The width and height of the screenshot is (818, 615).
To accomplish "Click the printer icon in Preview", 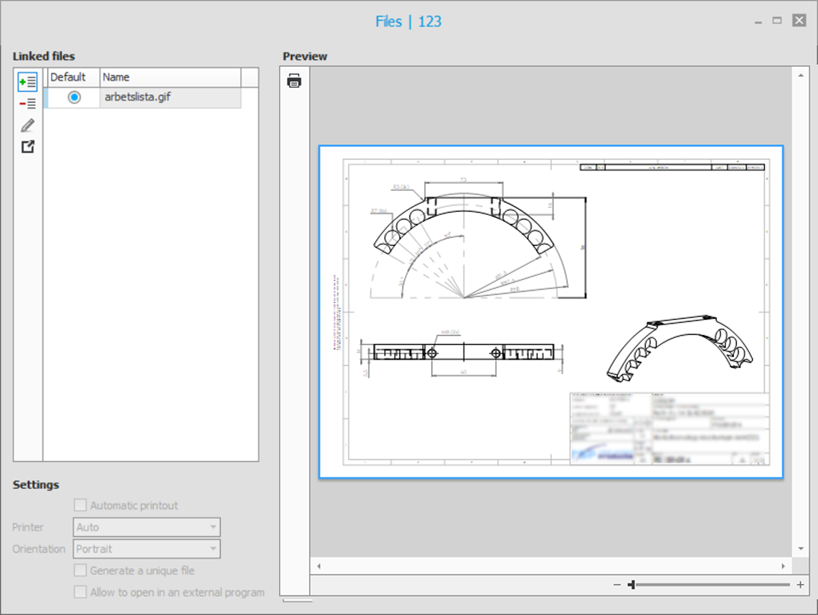I will 294,81.
